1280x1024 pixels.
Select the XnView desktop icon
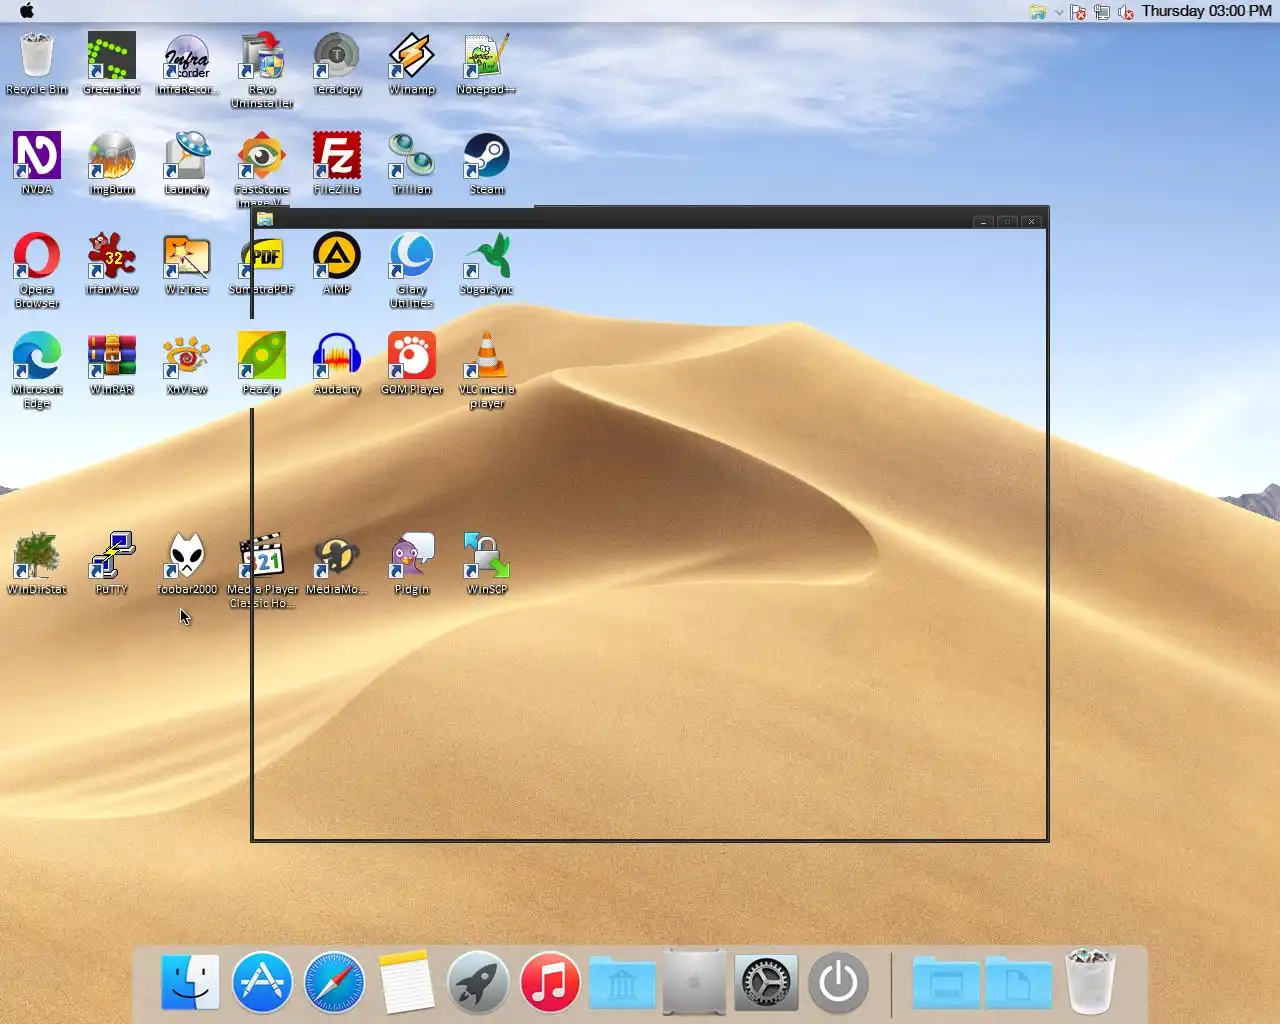pos(187,364)
